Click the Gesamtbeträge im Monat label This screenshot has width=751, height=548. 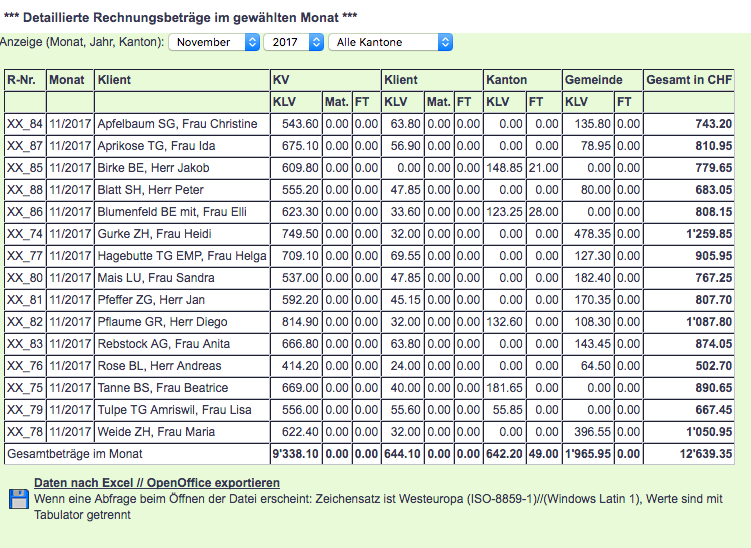(x=75, y=454)
